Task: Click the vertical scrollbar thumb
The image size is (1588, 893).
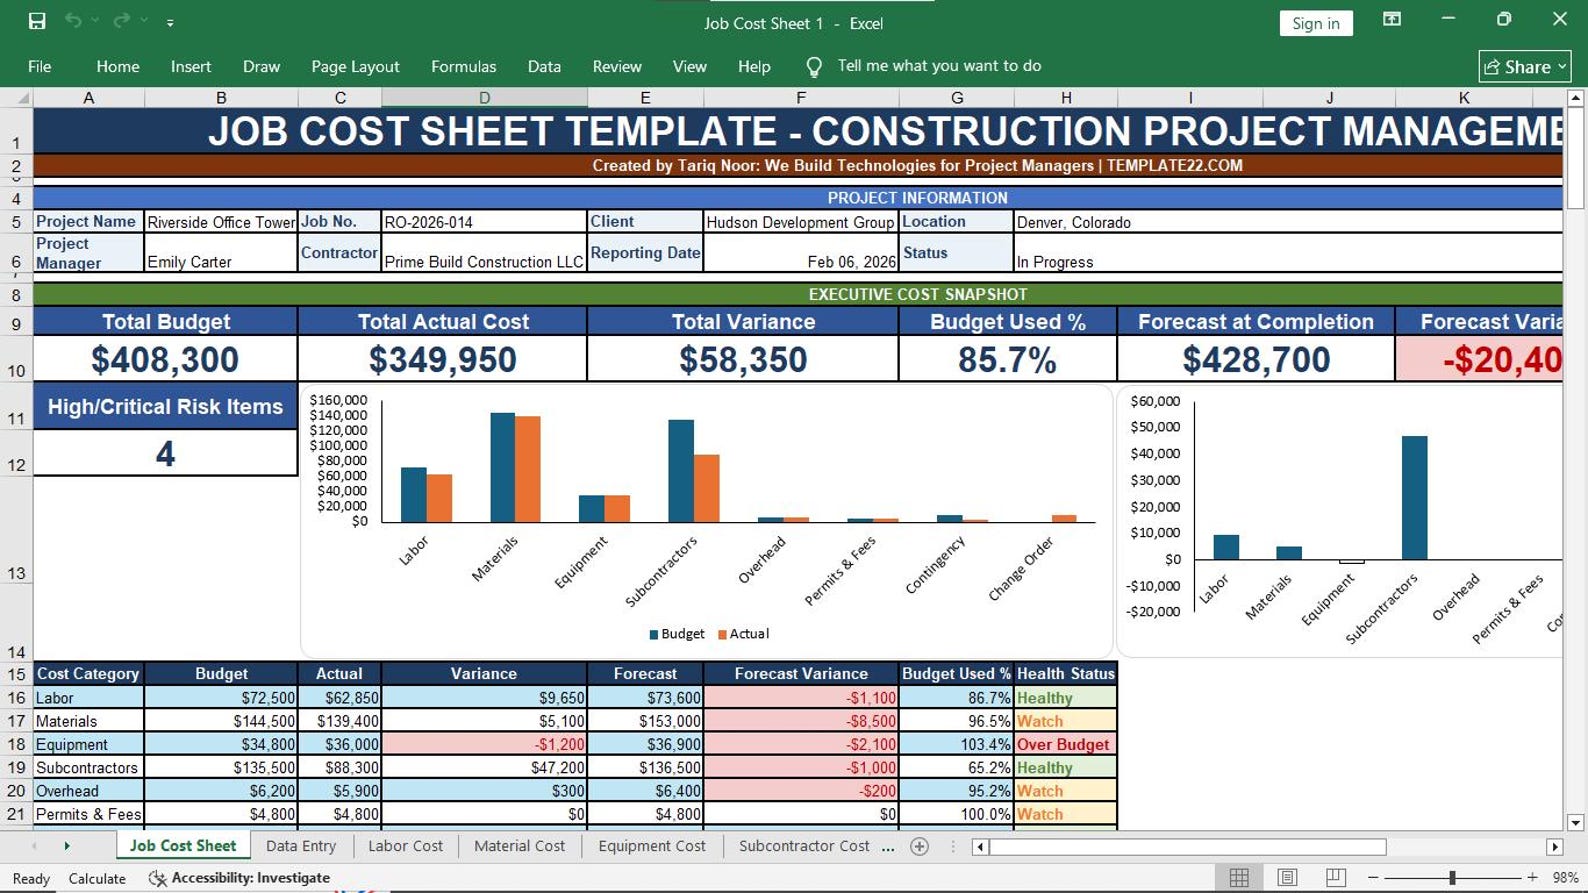Action: 1576,158
